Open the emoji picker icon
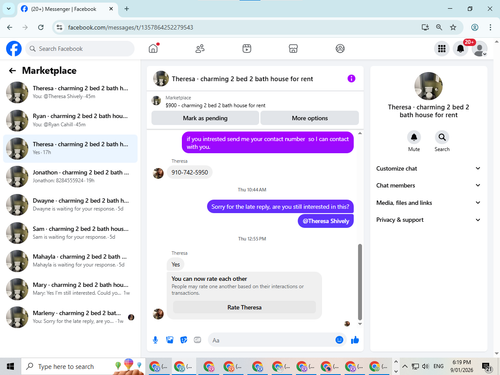The width and height of the screenshot is (500, 375). click(339, 340)
